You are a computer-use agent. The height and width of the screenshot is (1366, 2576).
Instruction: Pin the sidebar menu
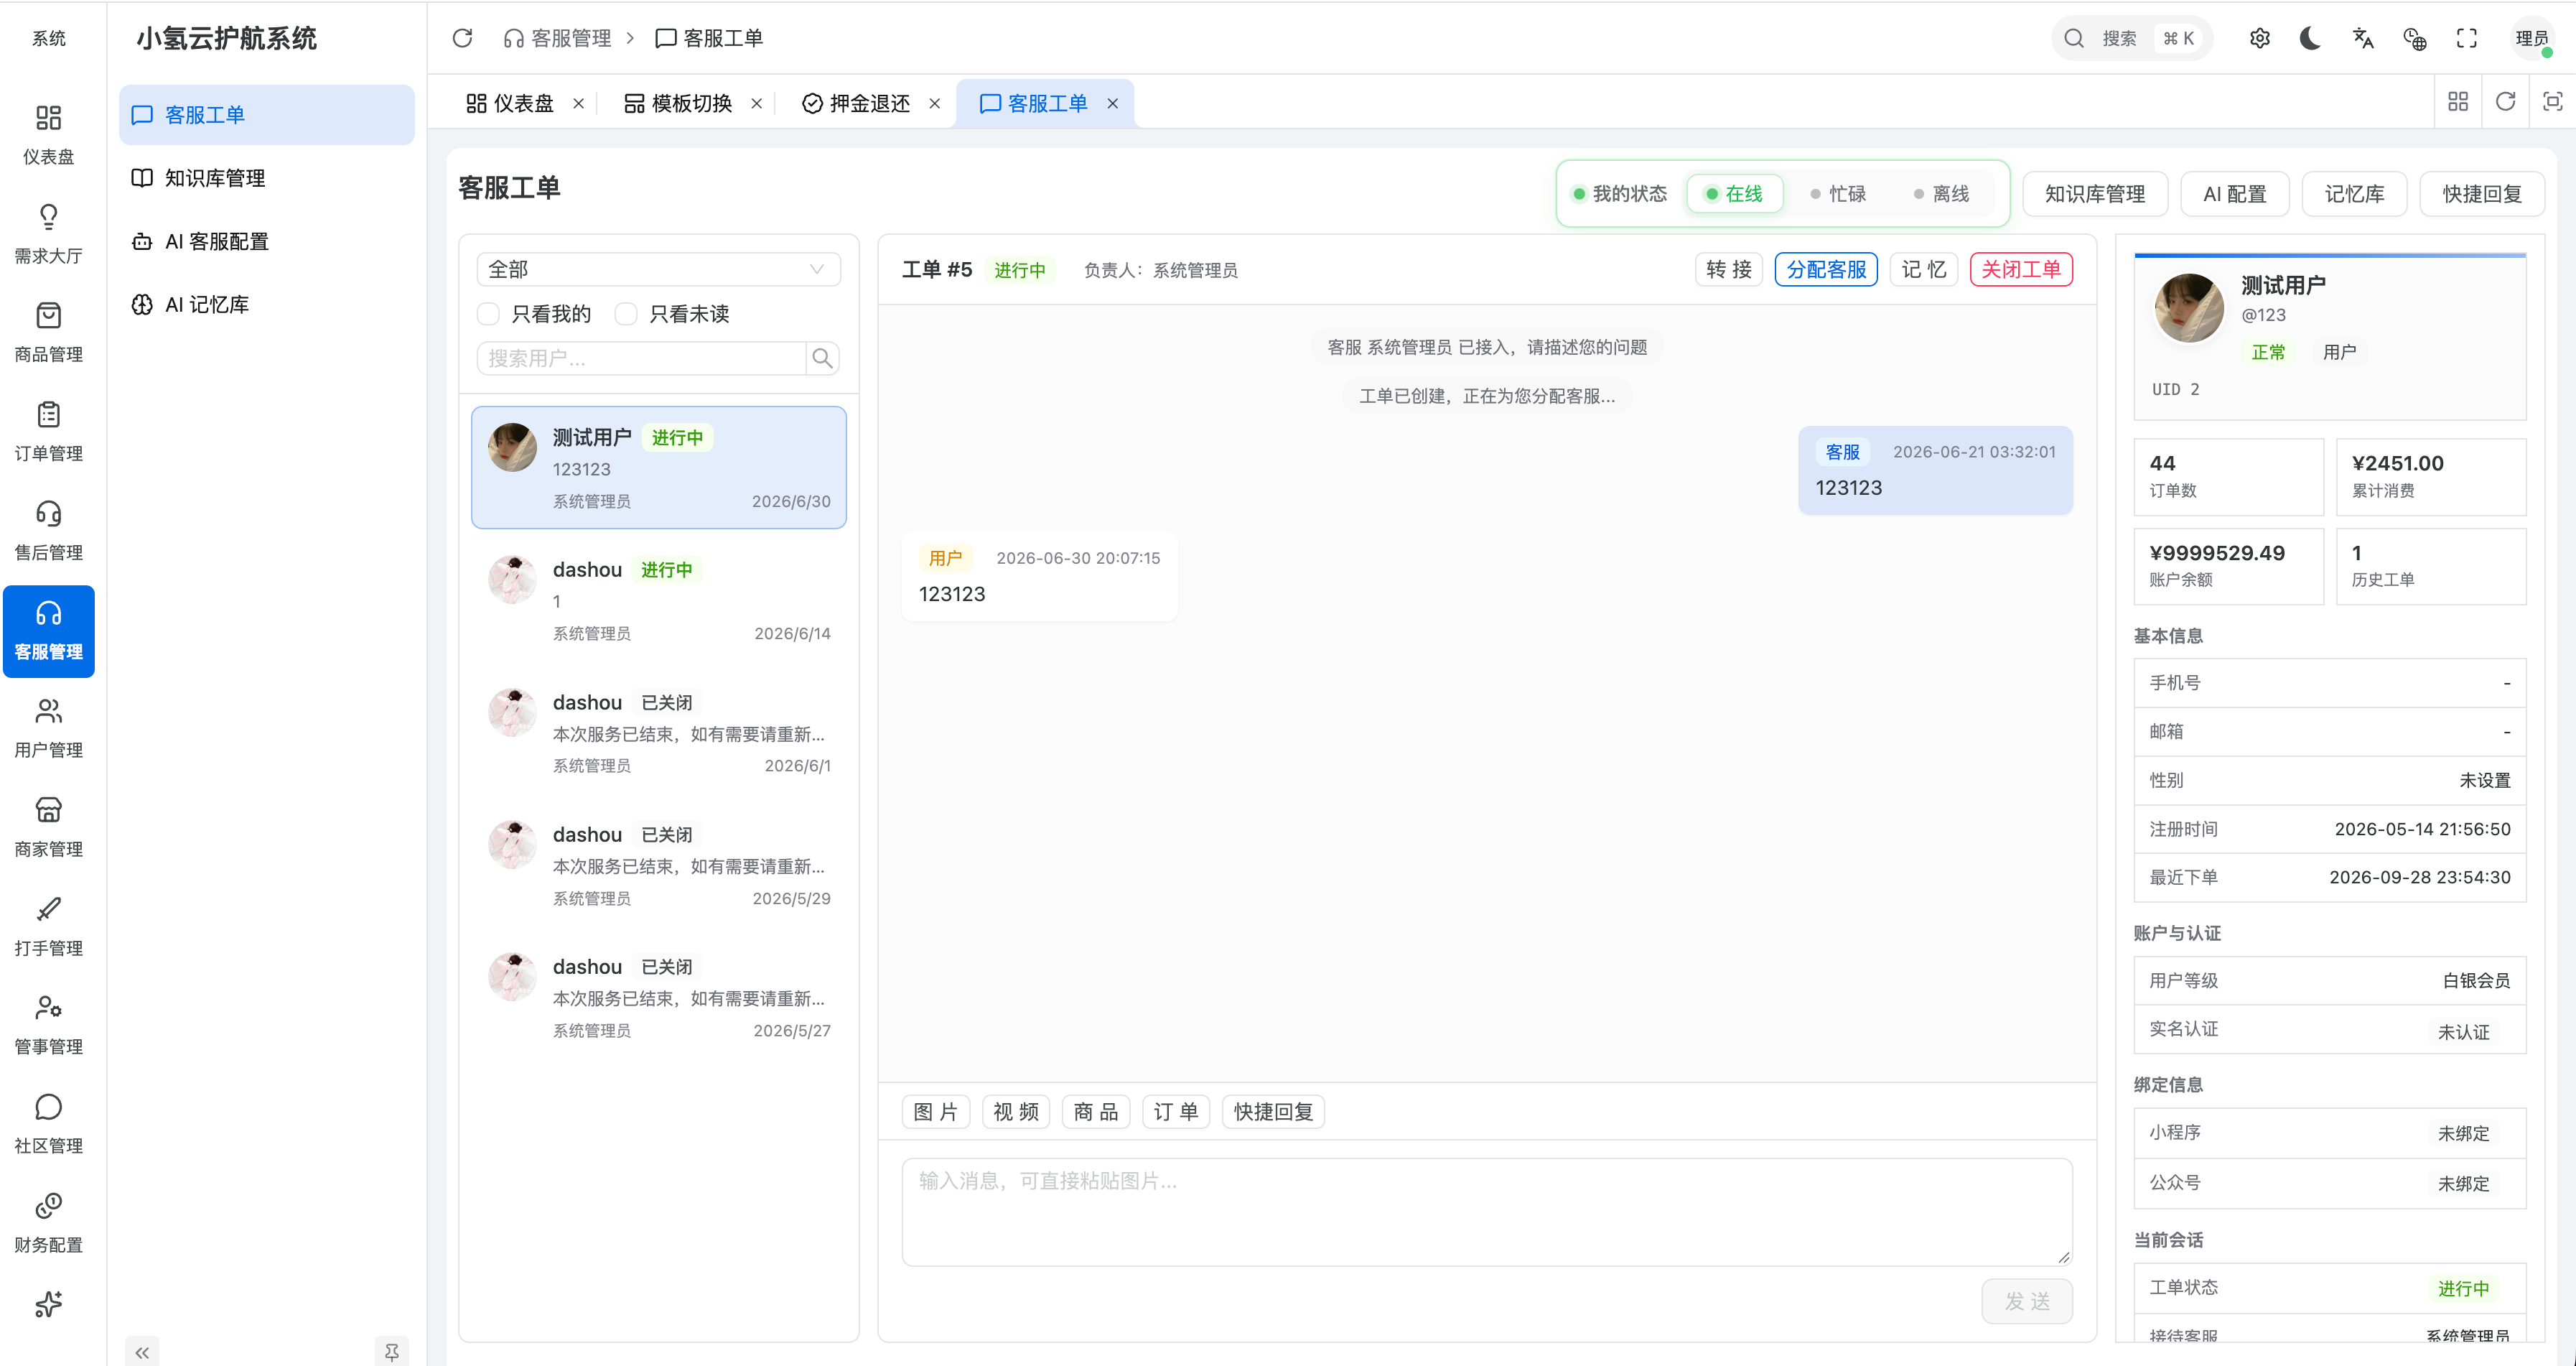pyautogui.click(x=392, y=1352)
